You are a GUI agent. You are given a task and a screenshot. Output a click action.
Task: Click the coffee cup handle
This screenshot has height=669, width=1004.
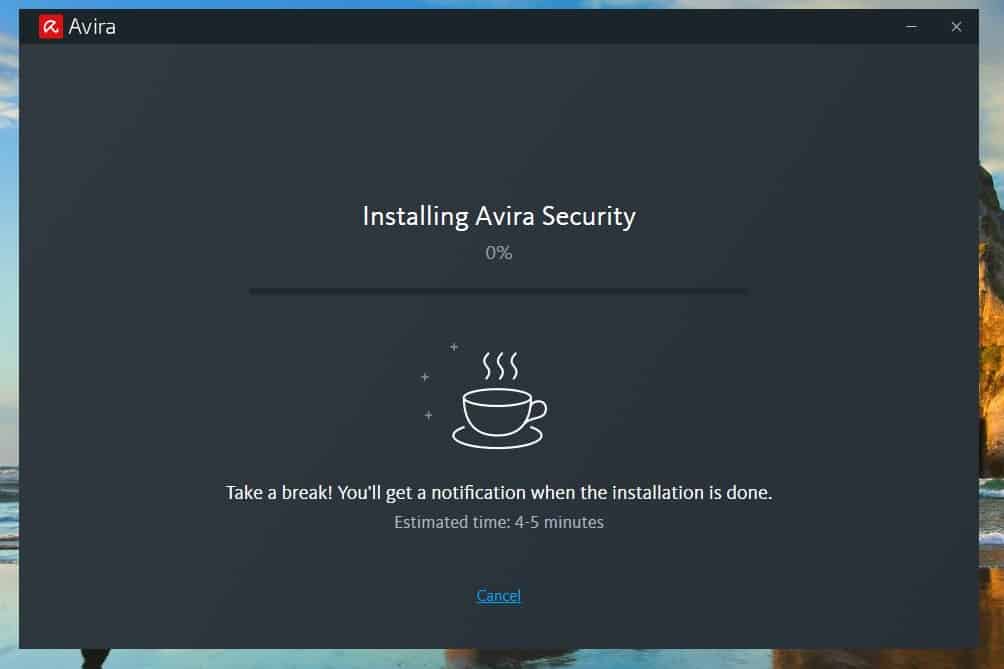(x=538, y=410)
